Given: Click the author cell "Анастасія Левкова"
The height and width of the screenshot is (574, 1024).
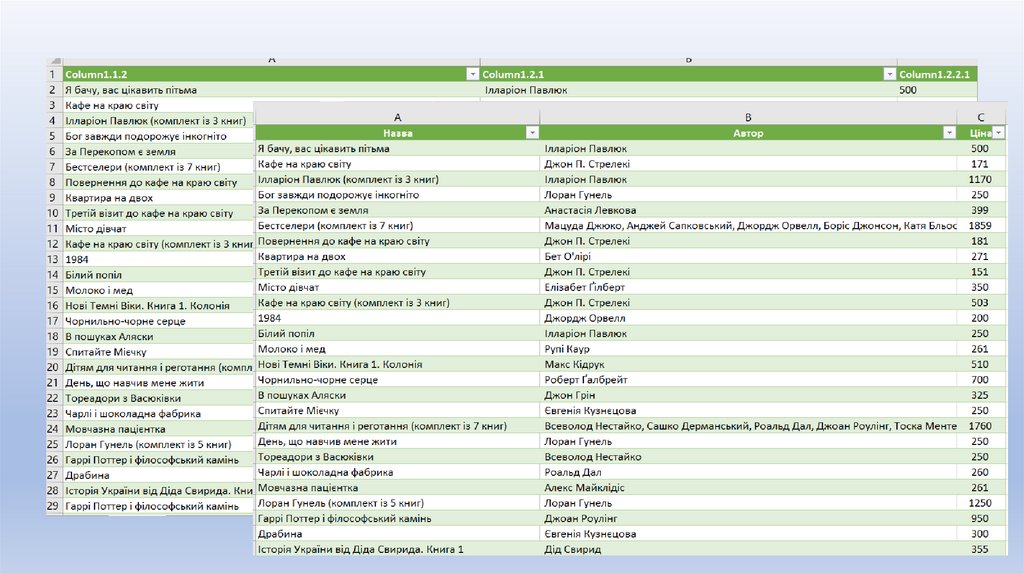Looking at the screenshot, I should pos(590,210).
